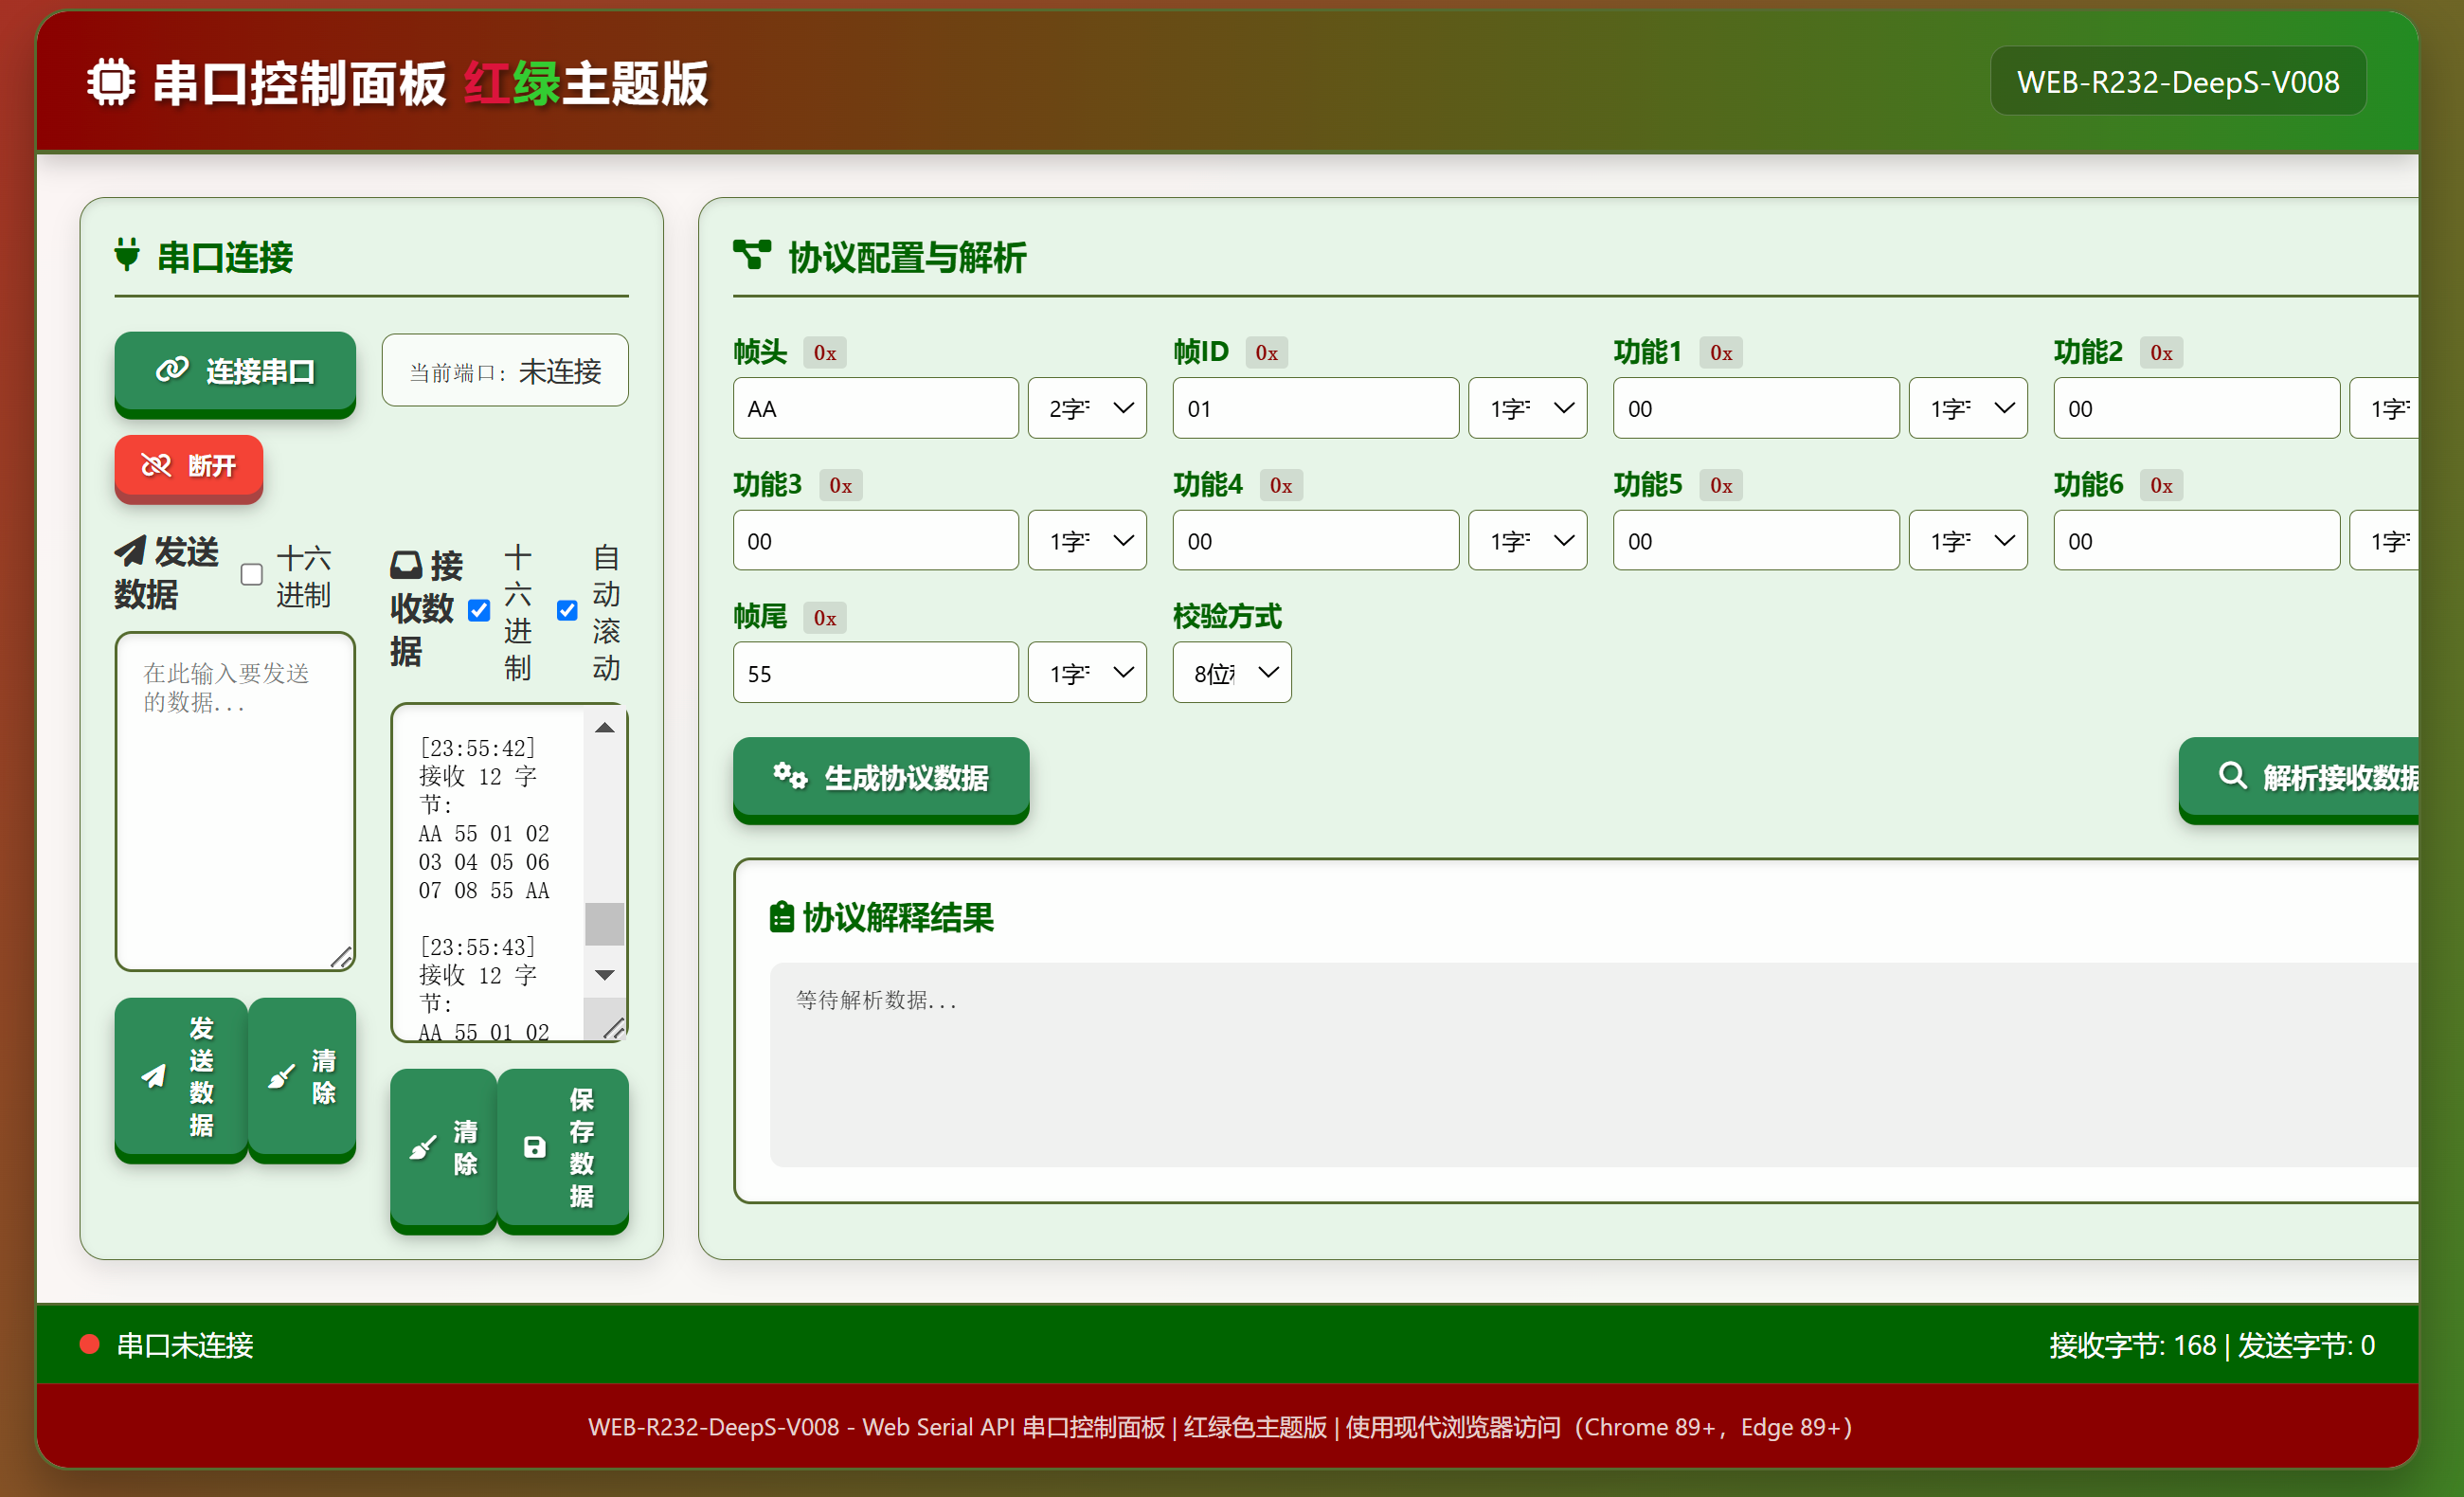Click the send-area 清除 button
This screenshot has width=2464, height=1497.
tap(302, 1077)
